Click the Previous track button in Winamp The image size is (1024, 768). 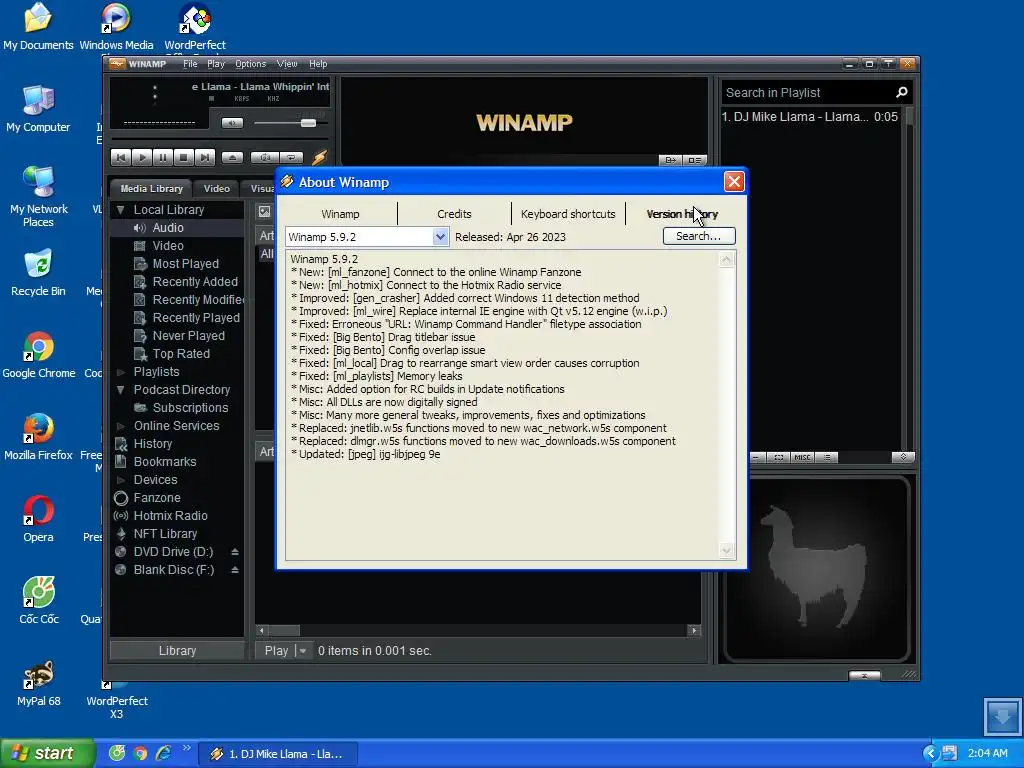(121, 157)
